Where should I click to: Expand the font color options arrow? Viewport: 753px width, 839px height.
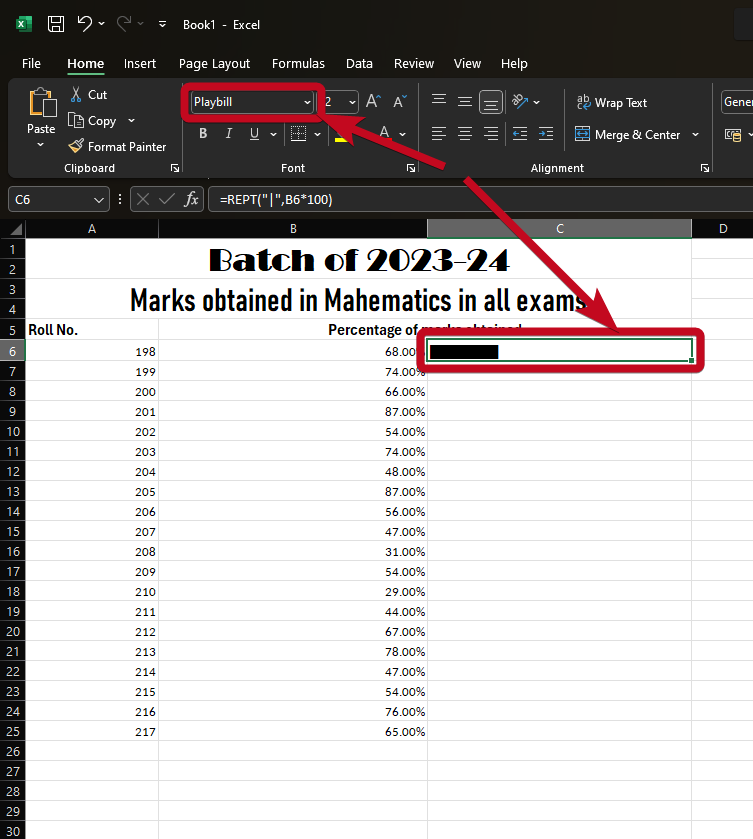[x=402, y=134]
